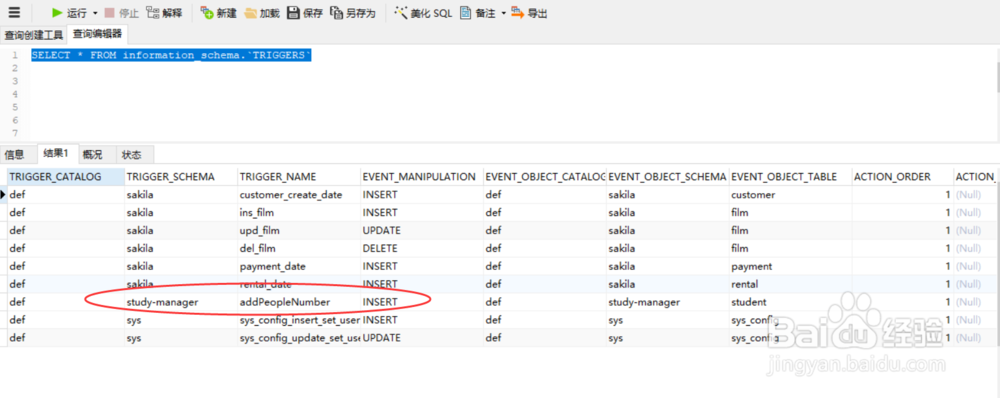
Task: Run the query with the 运行 button
Action: click(x=69, y=13)
